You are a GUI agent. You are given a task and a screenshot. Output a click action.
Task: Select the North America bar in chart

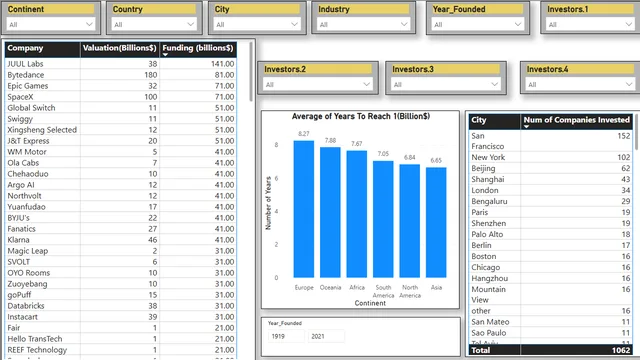pyautogui.click(x=410, y=221)
